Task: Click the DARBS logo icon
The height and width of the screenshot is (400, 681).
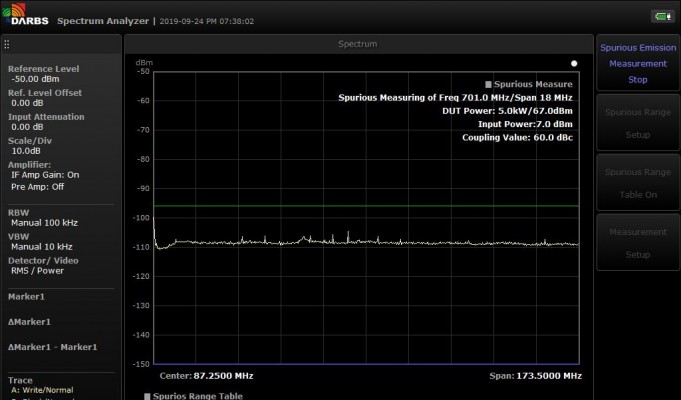Action: coord(25,14)
